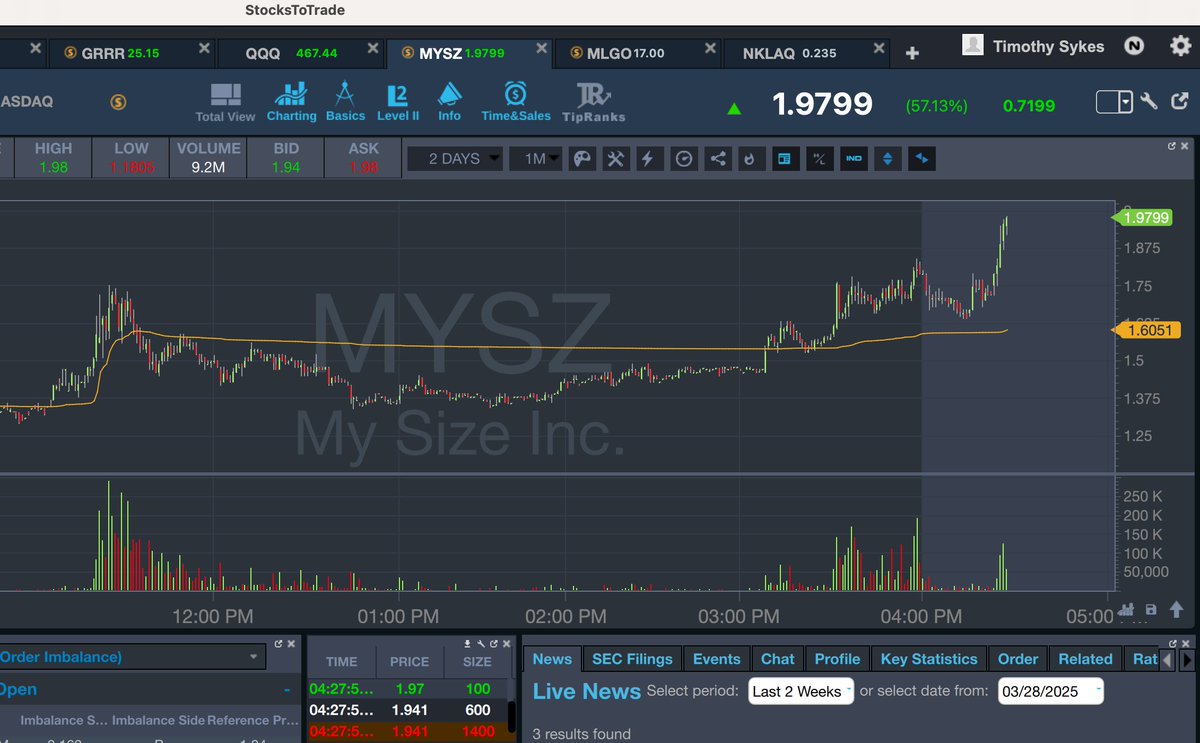Open the Charting module
This screenshot has height=743, width=1200.
click(x=291, y=103)
